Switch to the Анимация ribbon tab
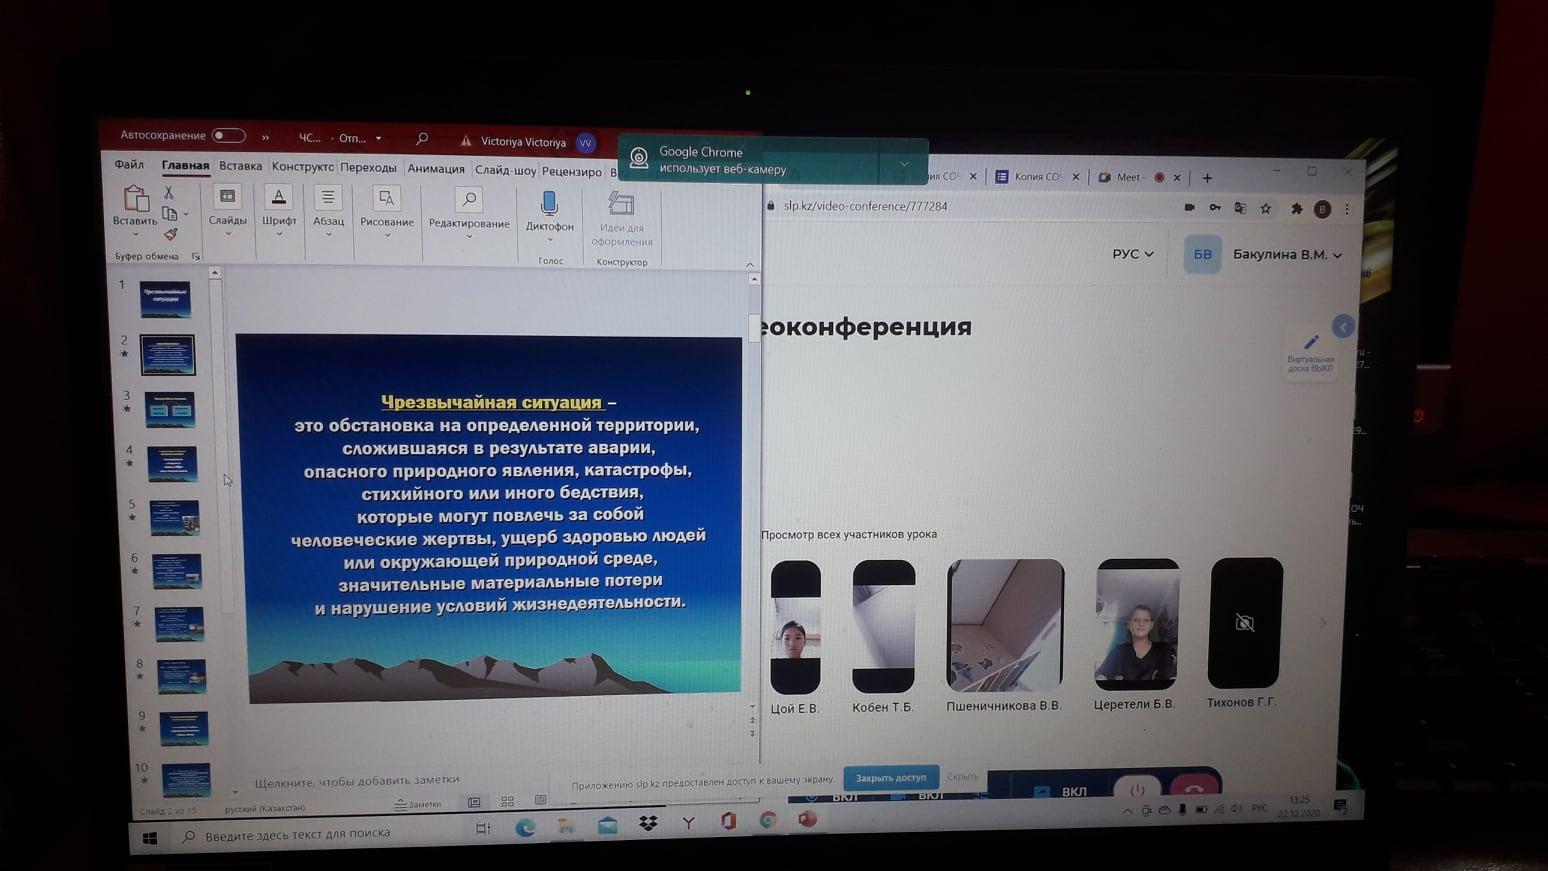Screen dimensions: 1548x871 (x=436, y=168)
